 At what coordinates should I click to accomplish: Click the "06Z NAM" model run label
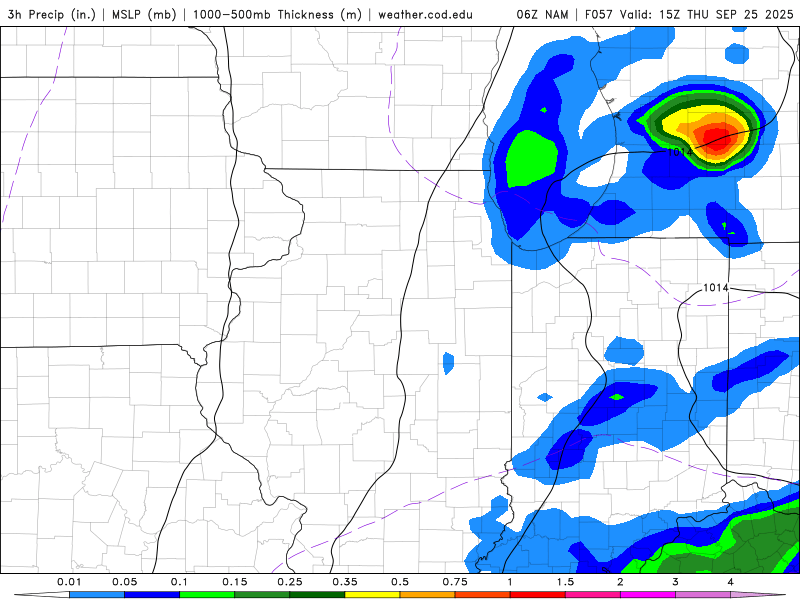(542, 14)
